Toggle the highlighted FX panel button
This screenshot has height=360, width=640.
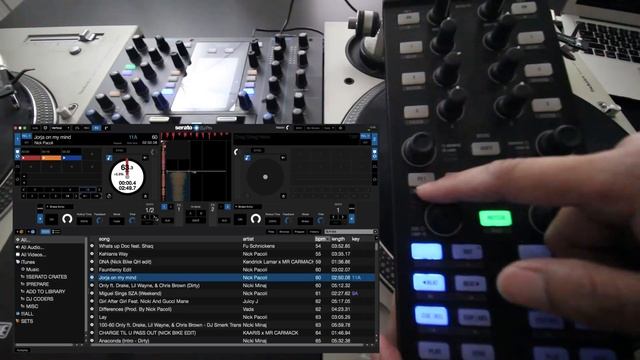point(96,128)
